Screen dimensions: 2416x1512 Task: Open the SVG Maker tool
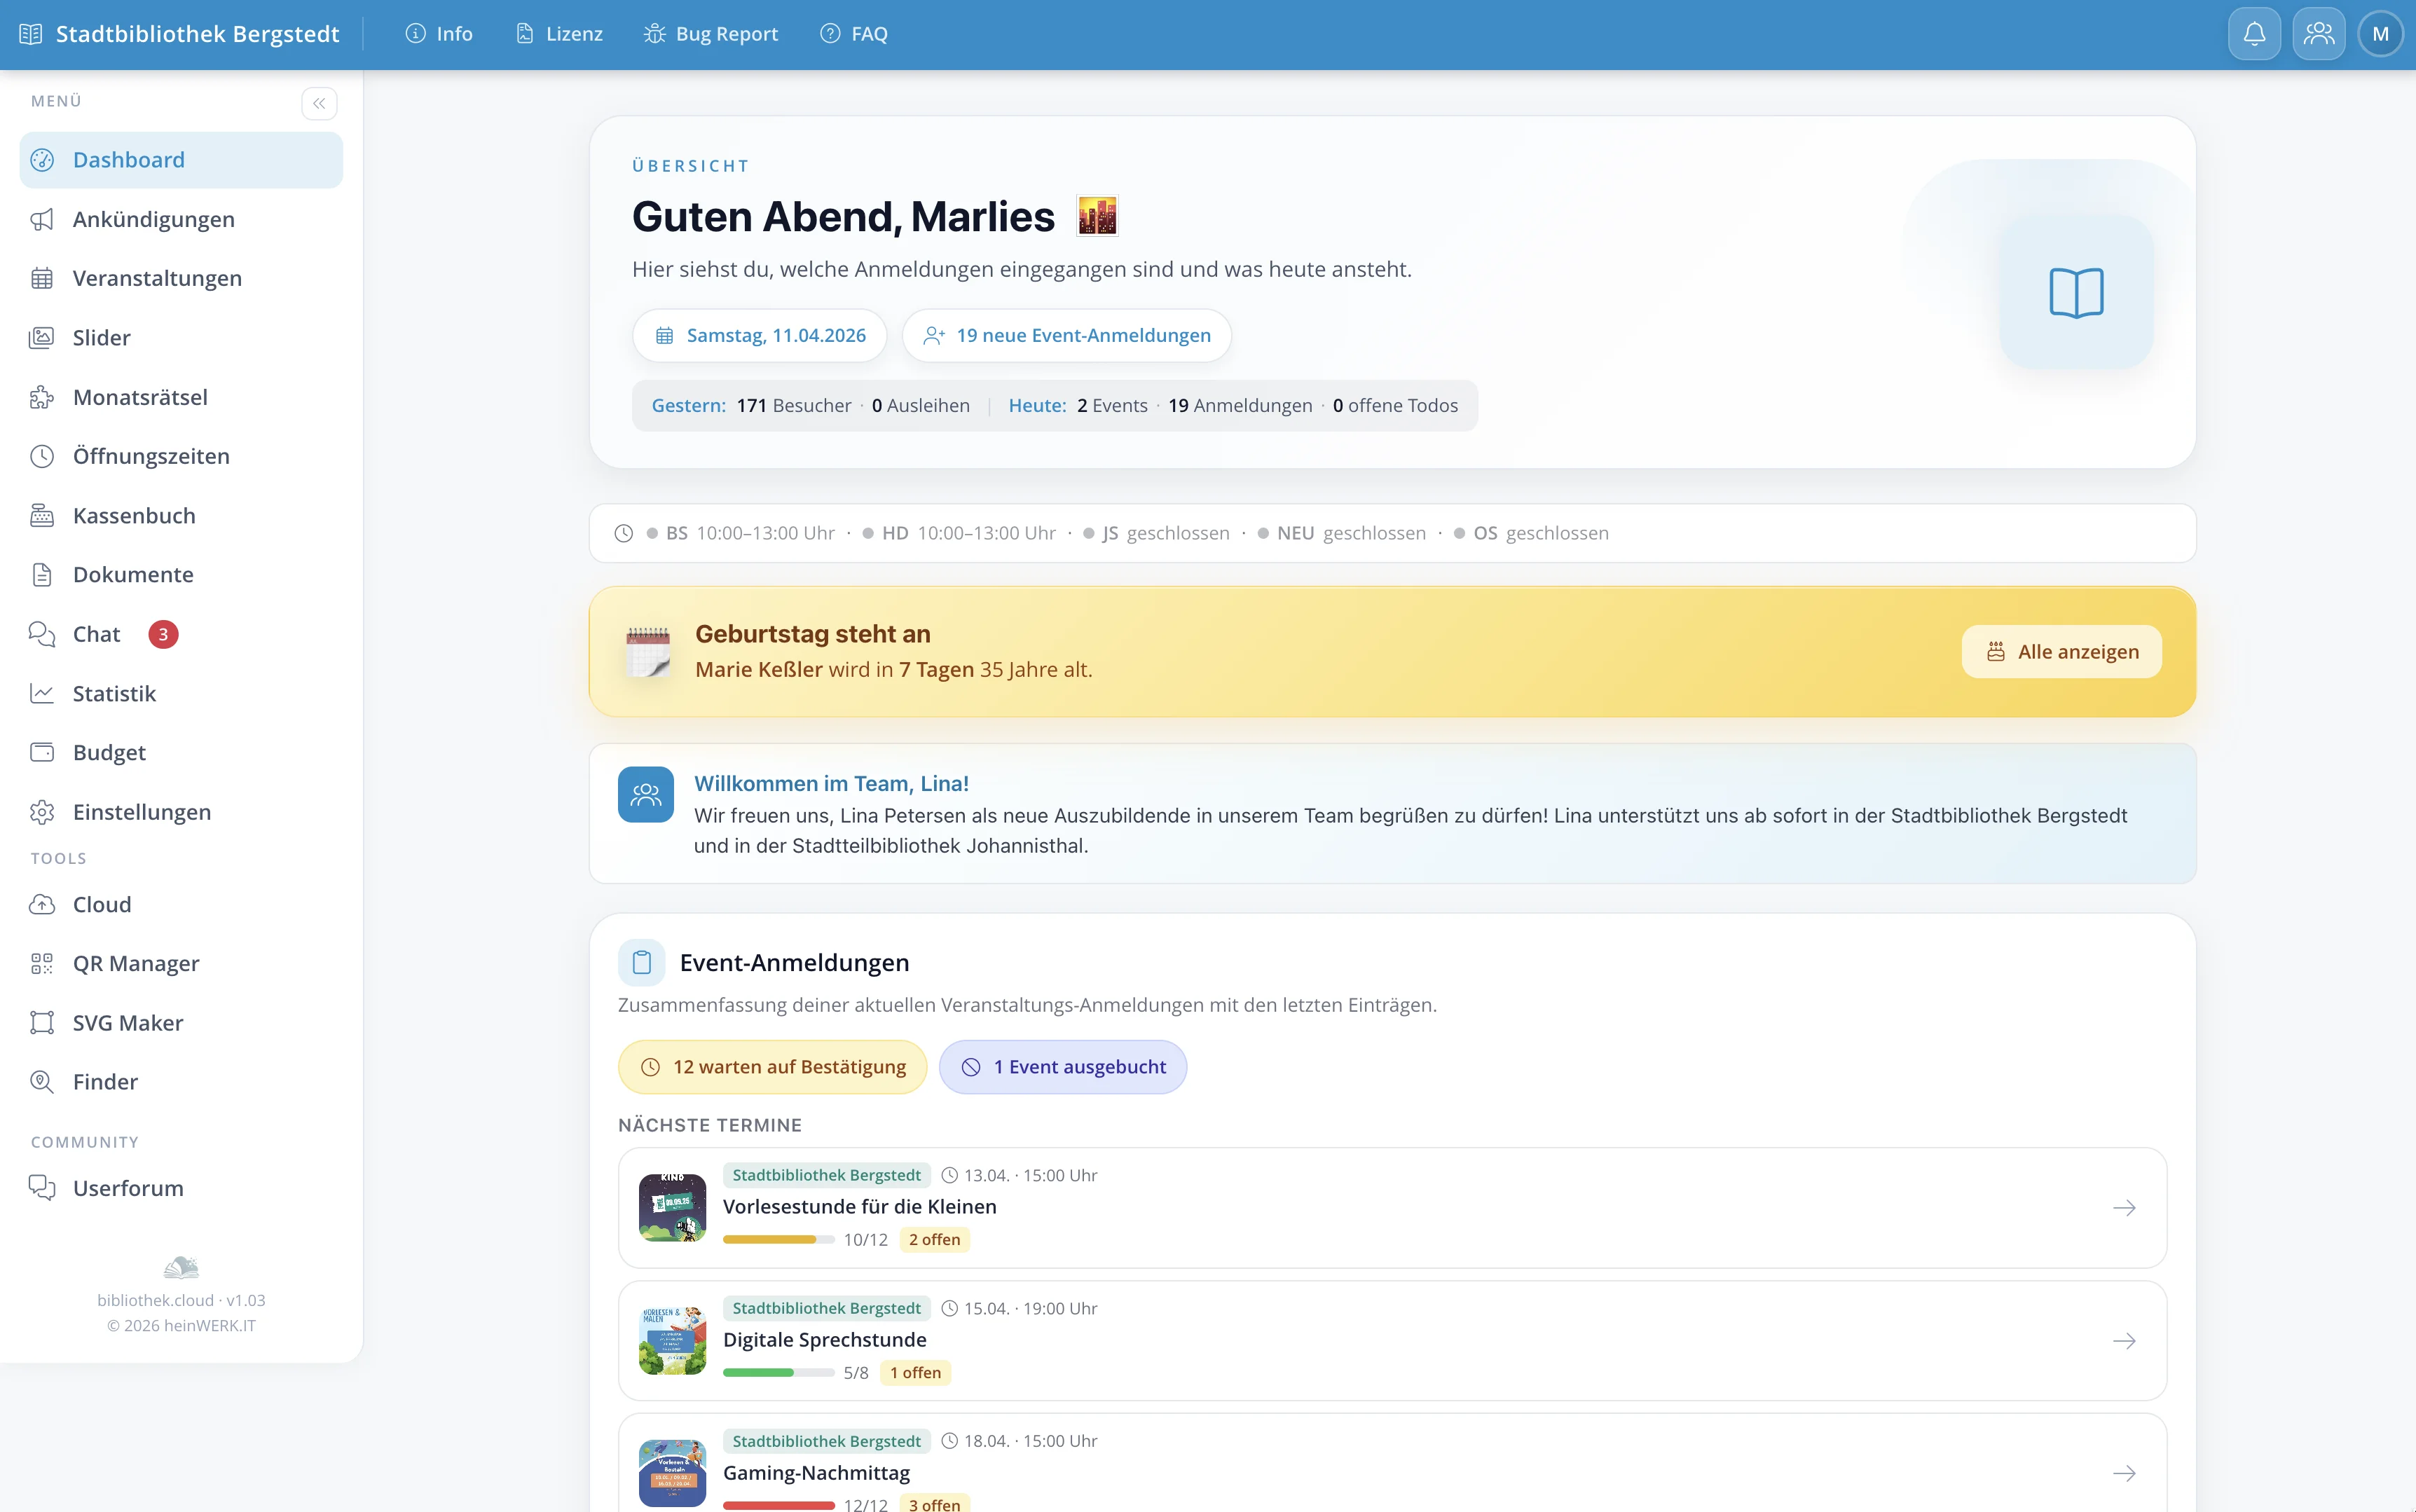tap(127, 1022)
